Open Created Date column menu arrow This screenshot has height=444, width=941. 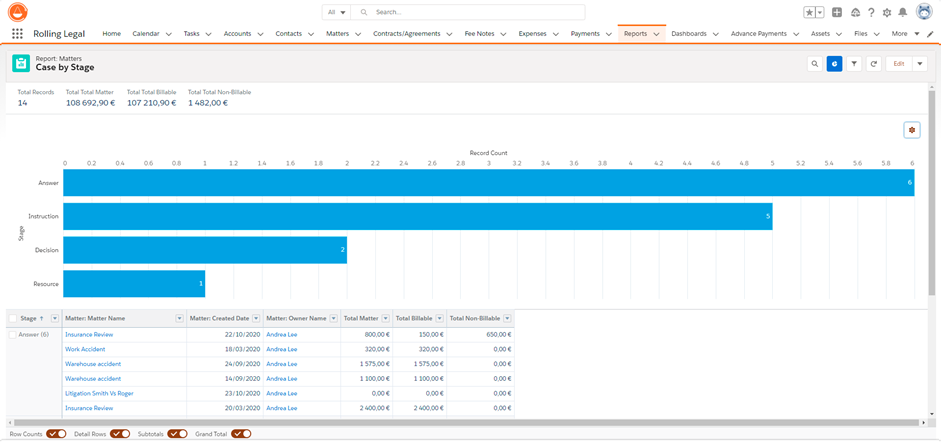tap(256, 319)
